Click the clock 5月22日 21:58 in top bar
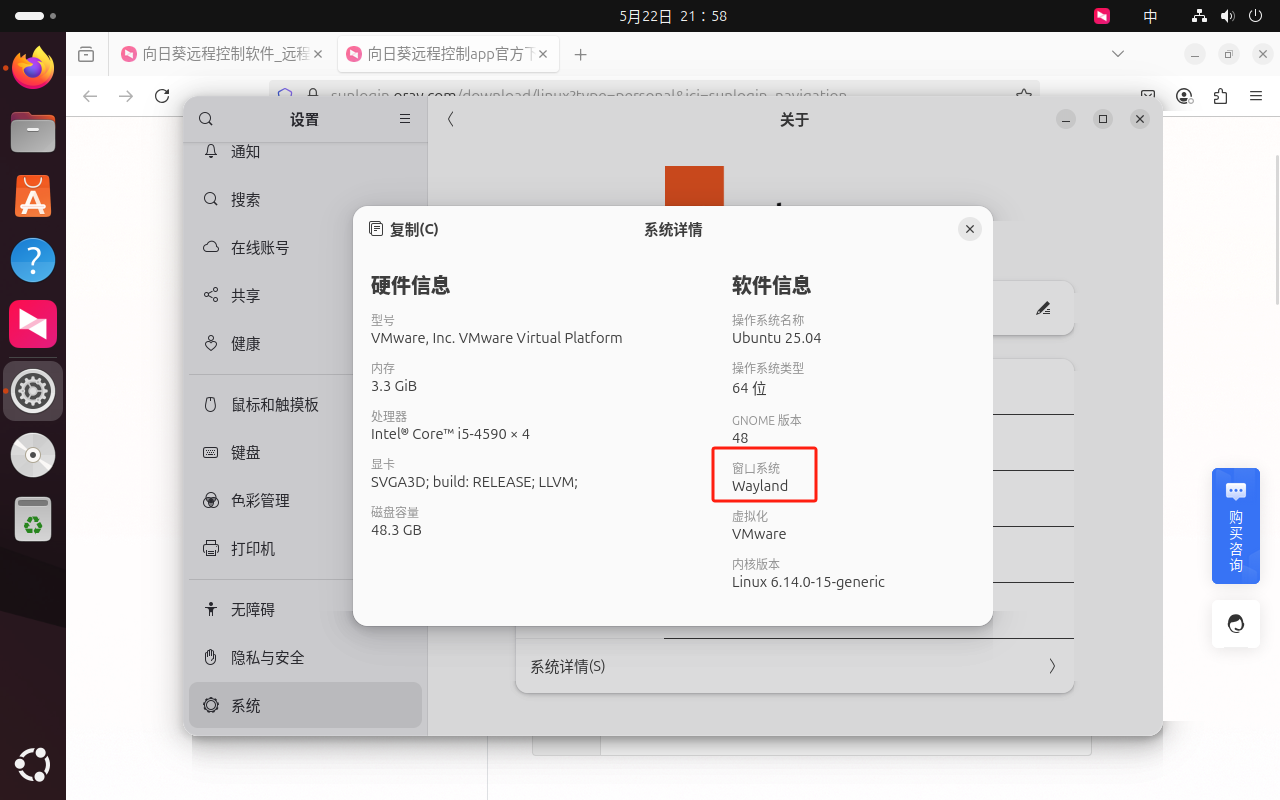The width and height of the screenshot is (1280, 800). [673, 16]
